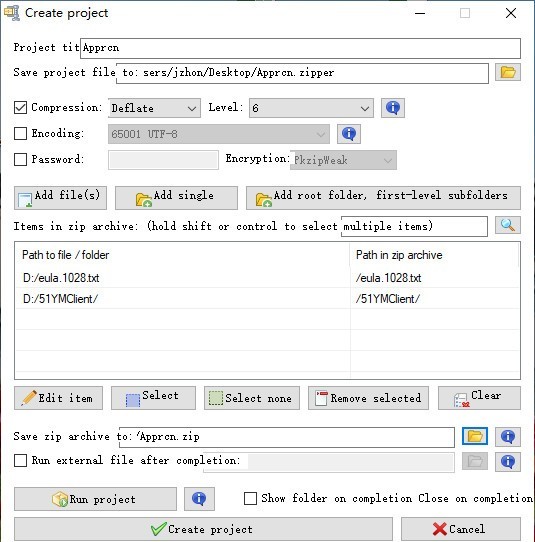Click the Add single folder button
535x542 pixels.
click(176, 198)
